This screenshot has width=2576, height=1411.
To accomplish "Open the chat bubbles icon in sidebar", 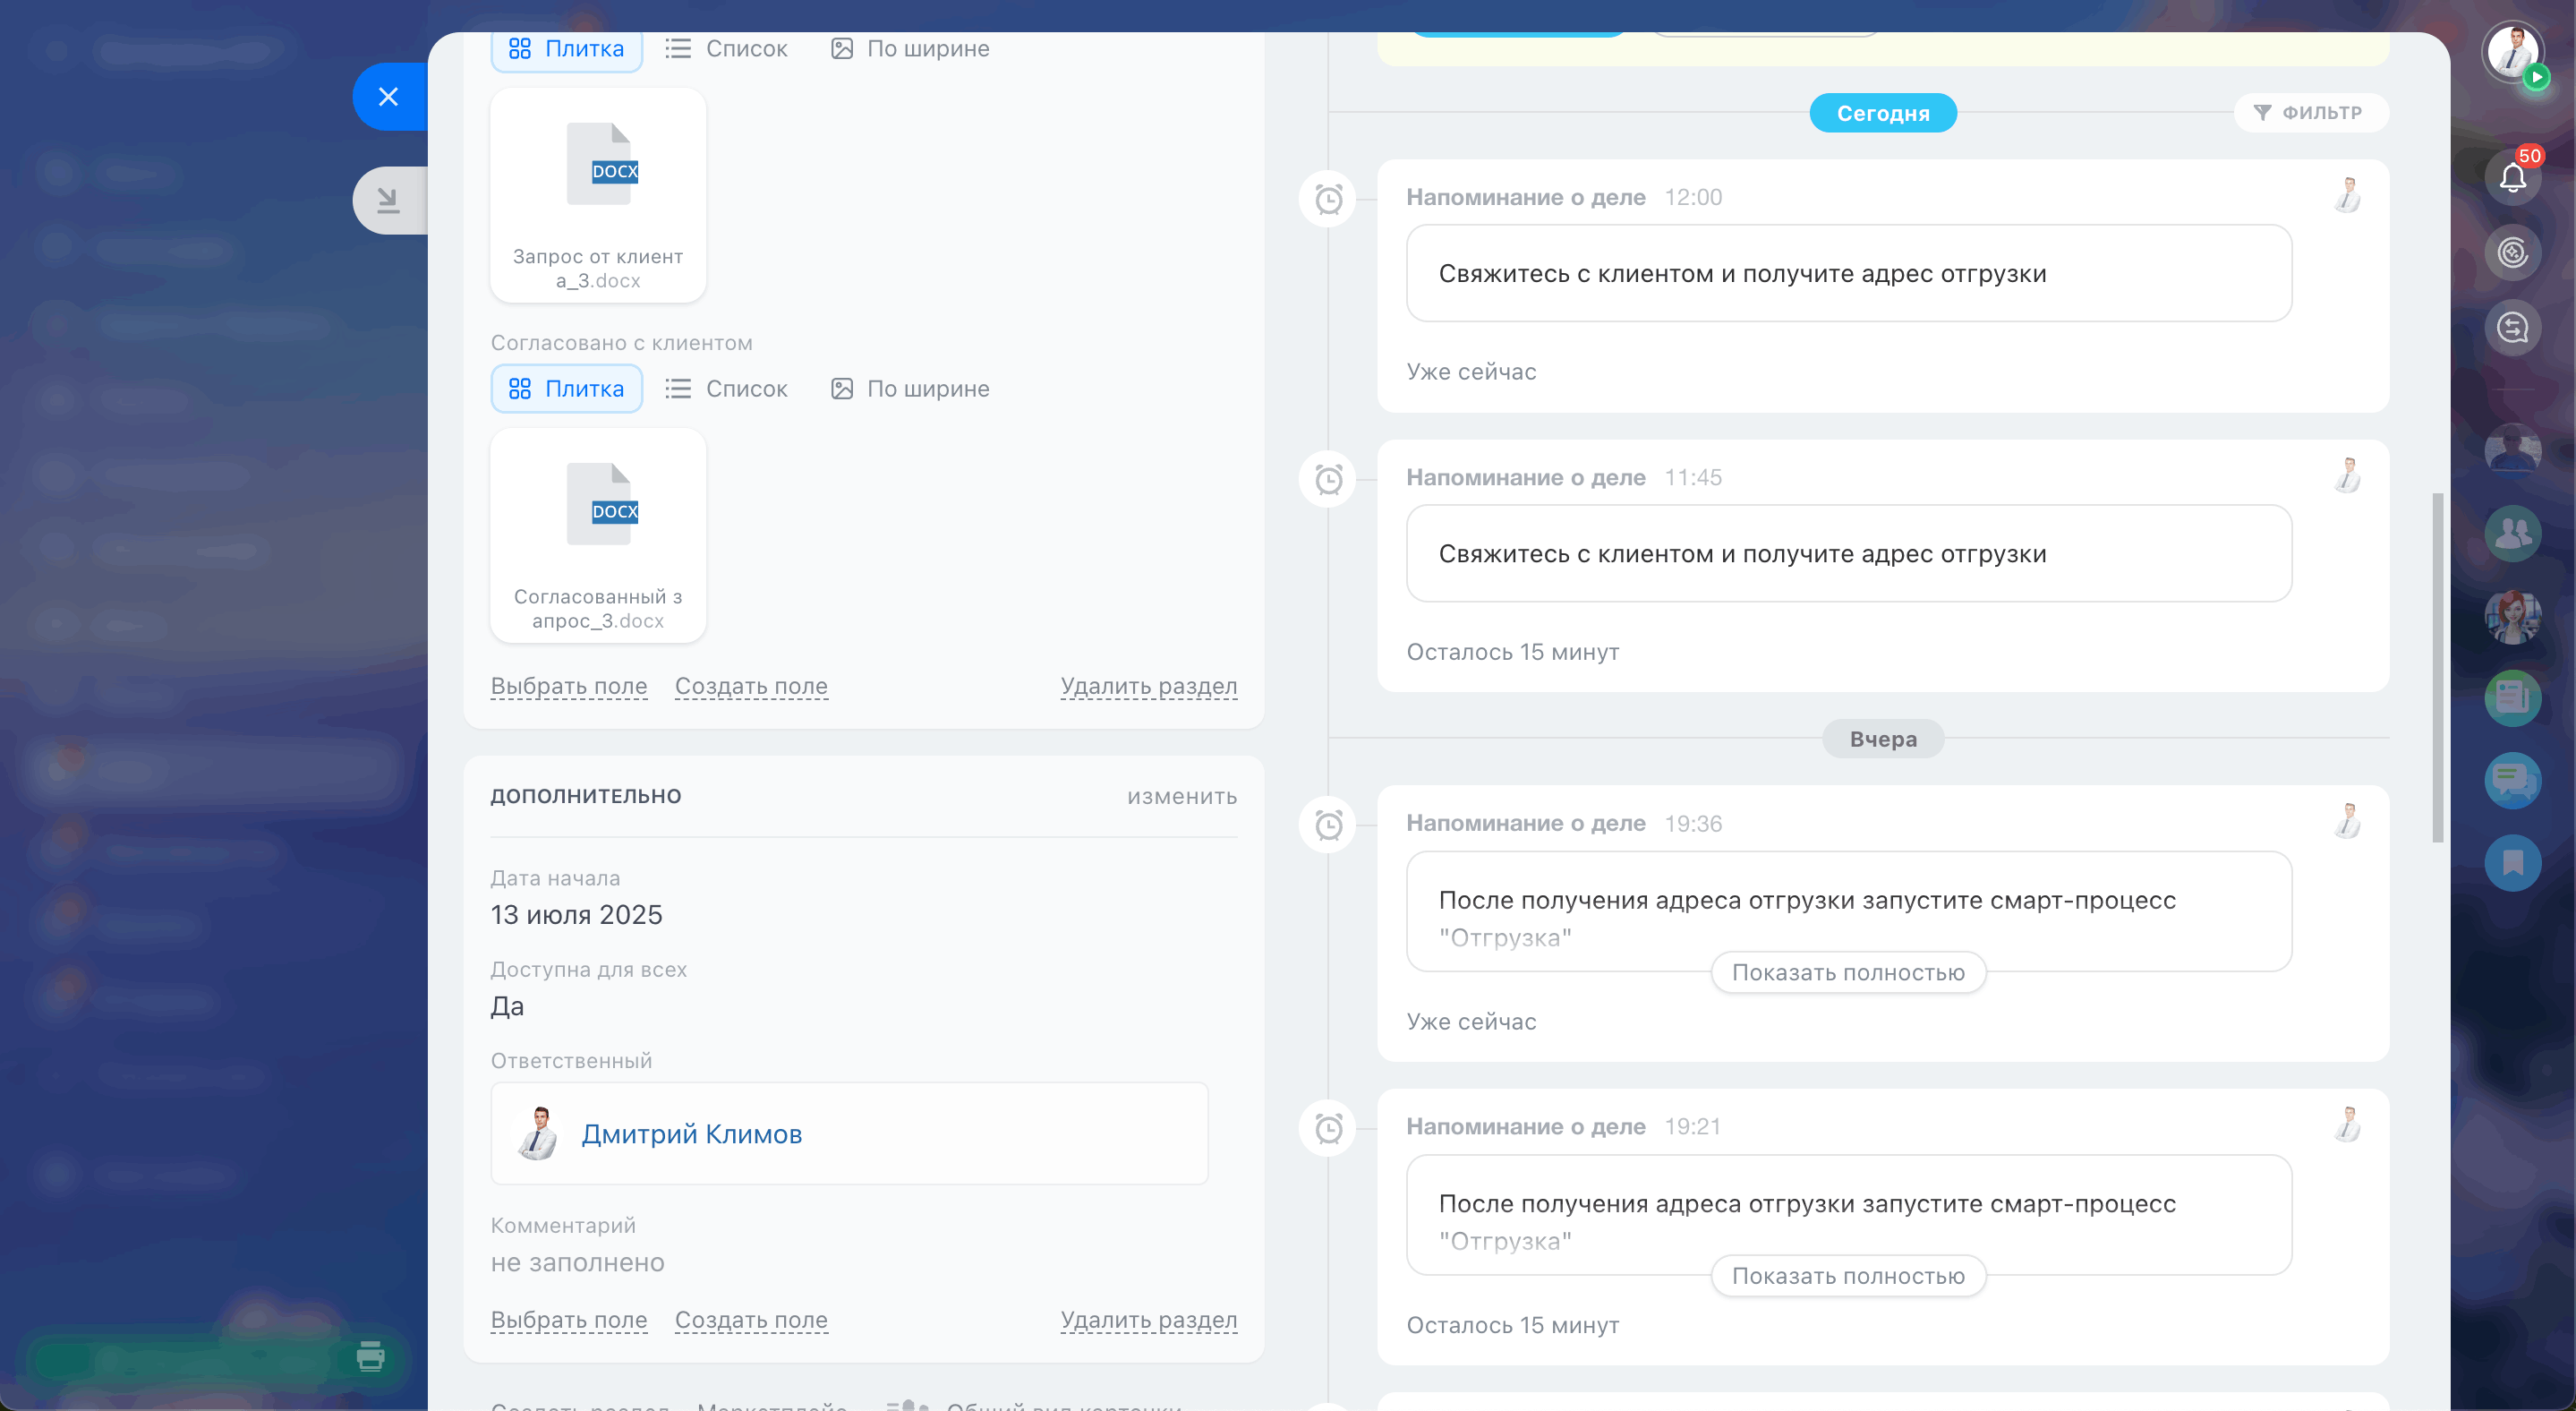I will pyautogui.click(x=2512, y=779).
